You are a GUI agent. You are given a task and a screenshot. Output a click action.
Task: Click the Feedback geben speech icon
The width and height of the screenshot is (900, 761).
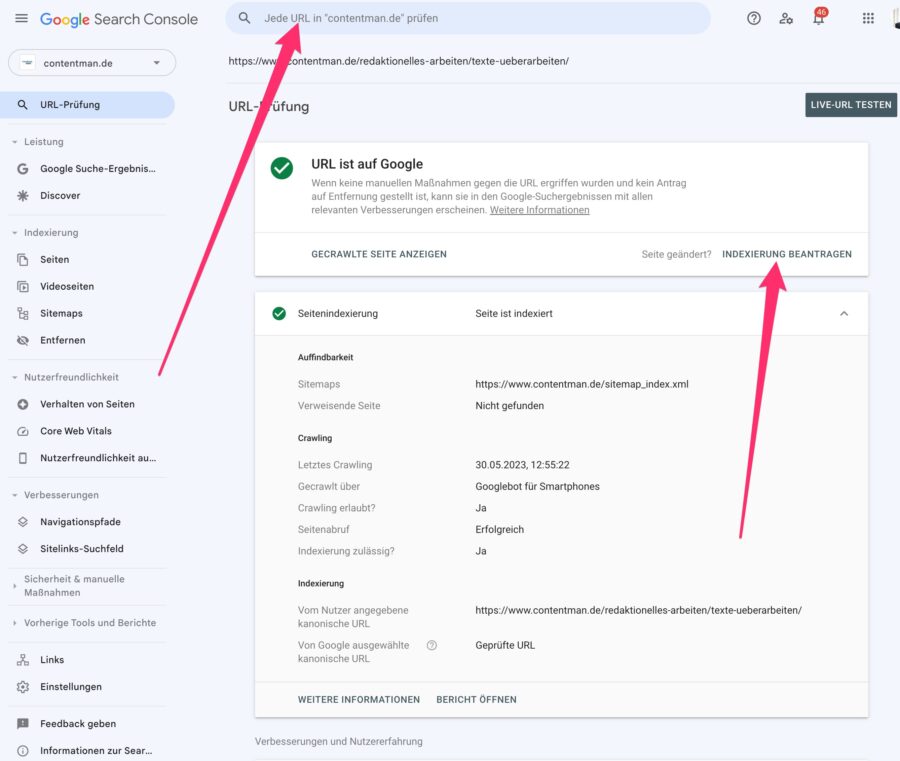click(x=22, y=724)
